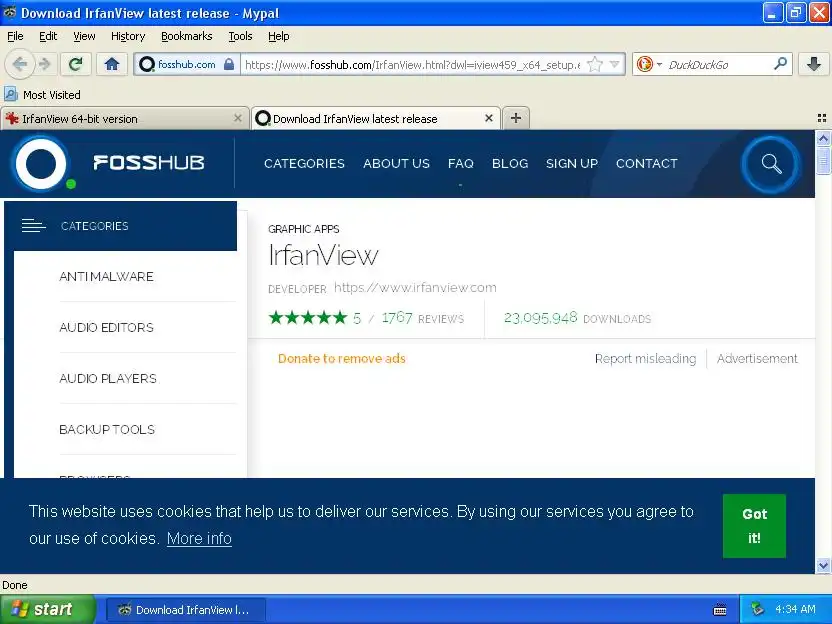Open the FAQ page
The height and width of the screenshot is (624, 832).
click(461, 163)
